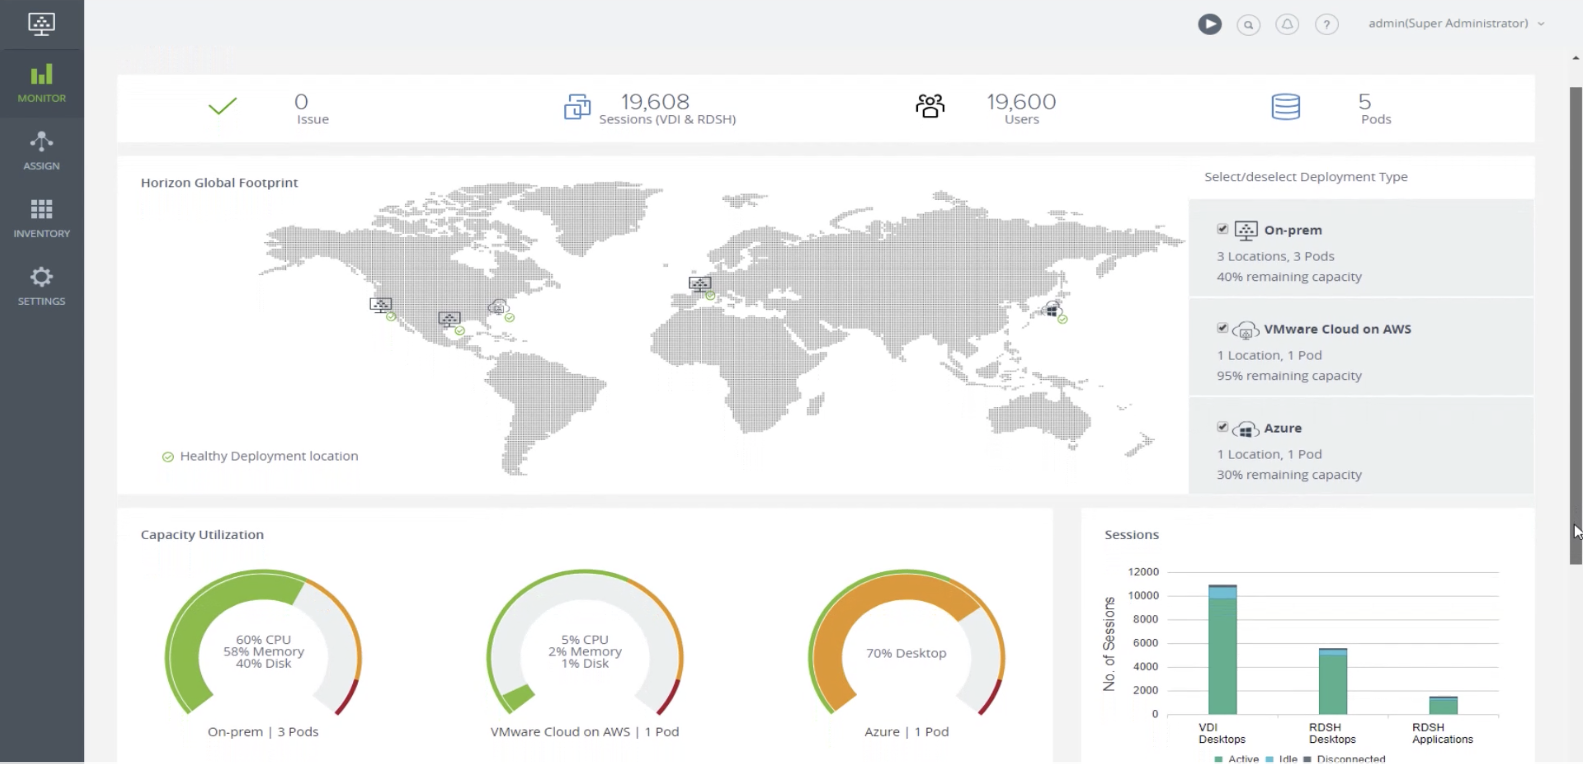Go to Inventory in the sidebar
The height and width of the screenshot is (764, 1583).
pyautogui.click(x=42, y=218)
